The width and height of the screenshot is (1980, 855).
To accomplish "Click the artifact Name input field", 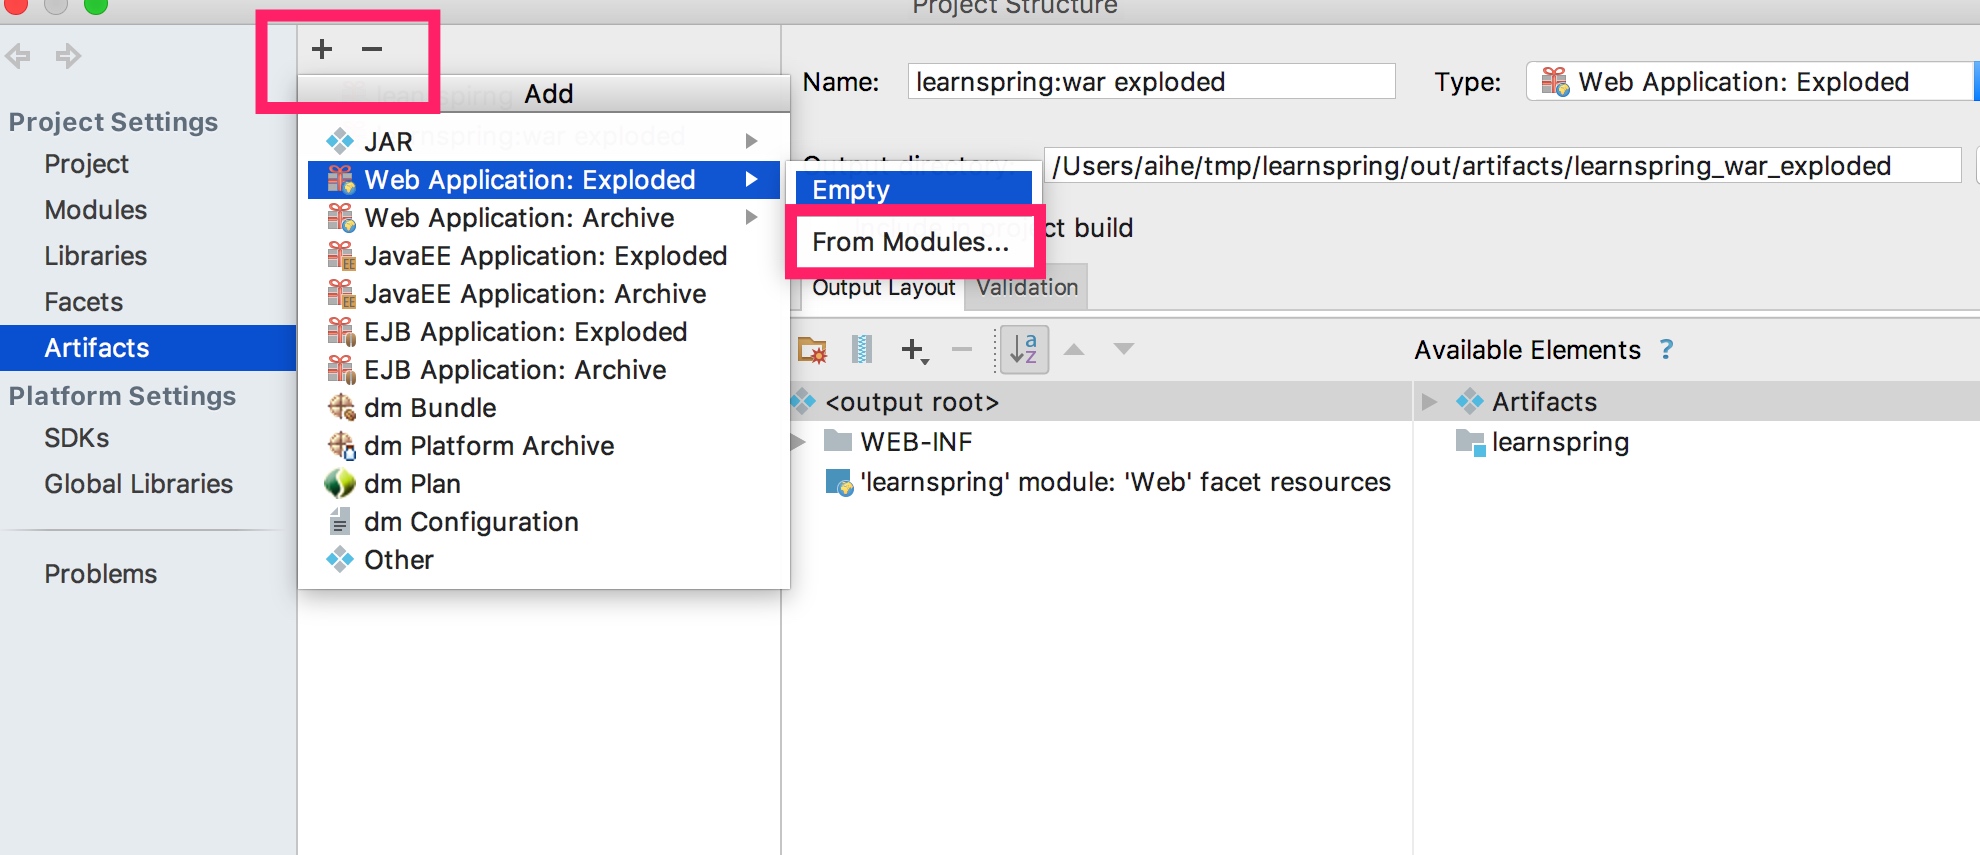I will (1150, 82).
